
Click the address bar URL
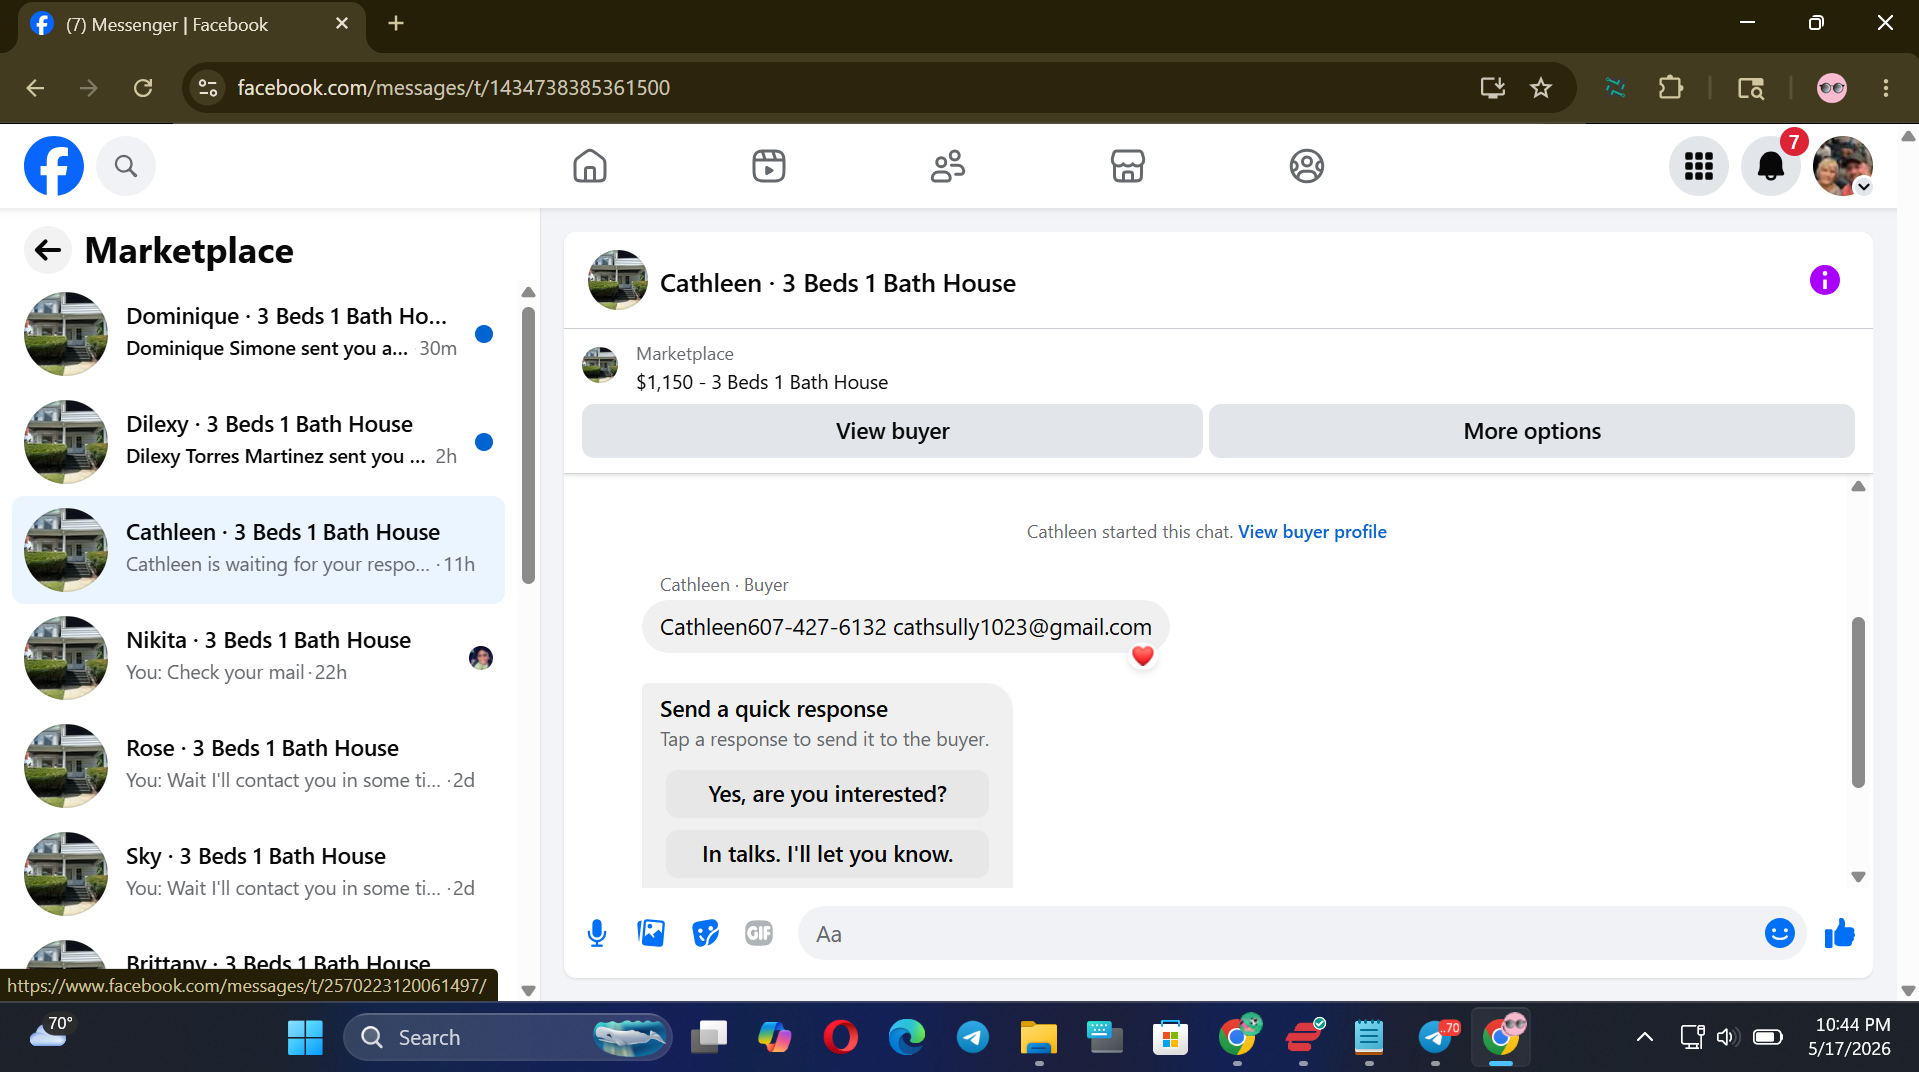453,88
